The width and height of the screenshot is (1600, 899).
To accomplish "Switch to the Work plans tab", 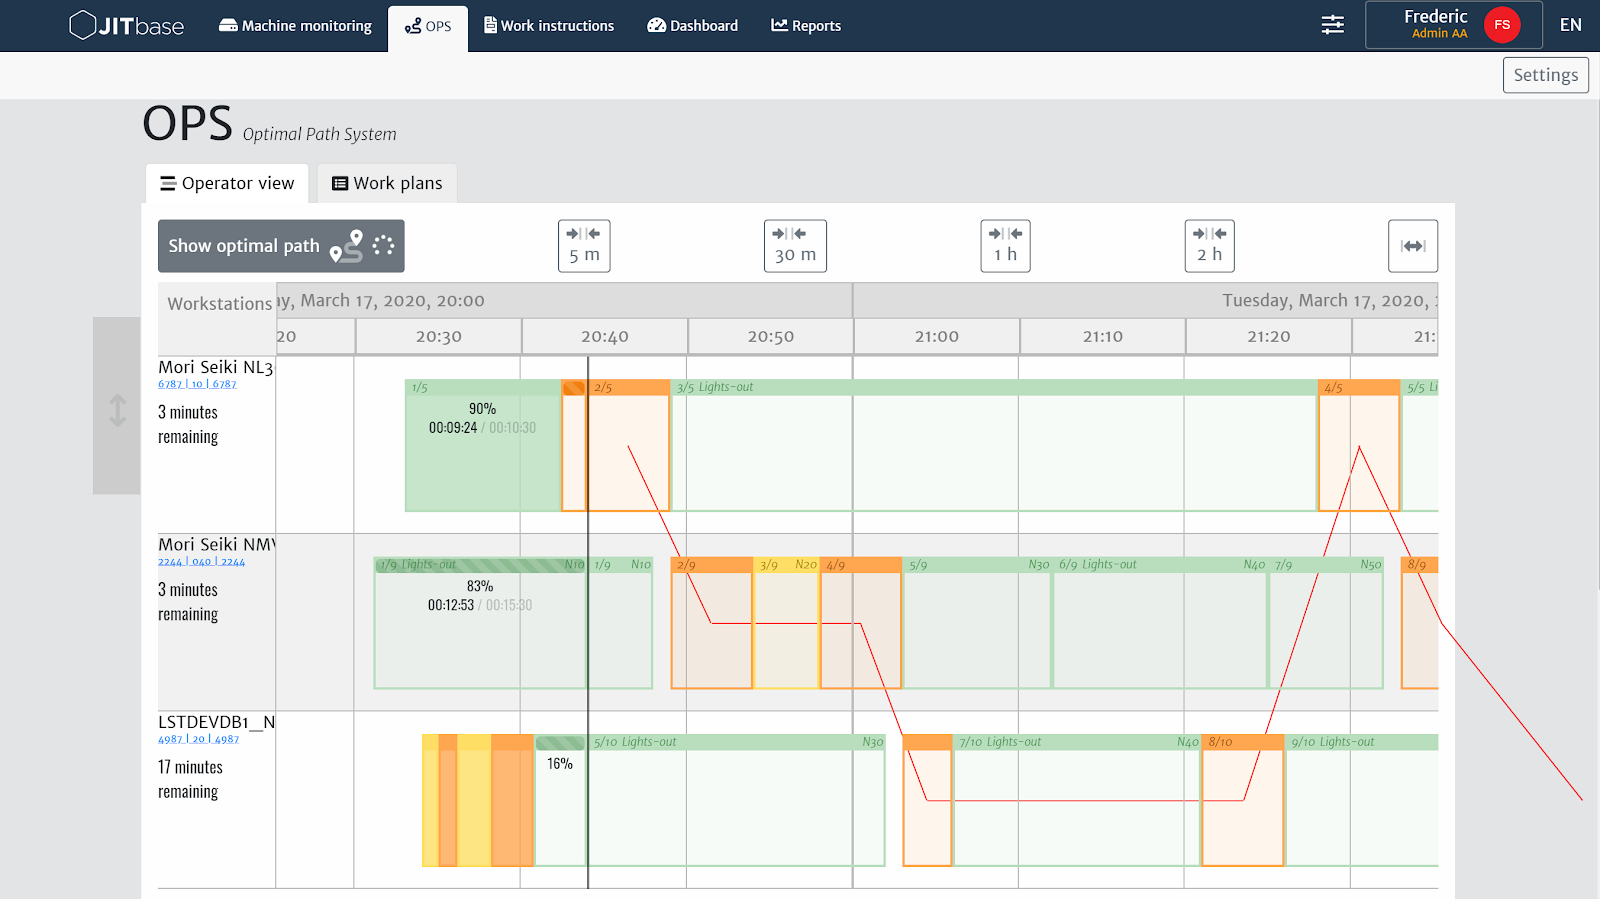I will click(387, 183).
